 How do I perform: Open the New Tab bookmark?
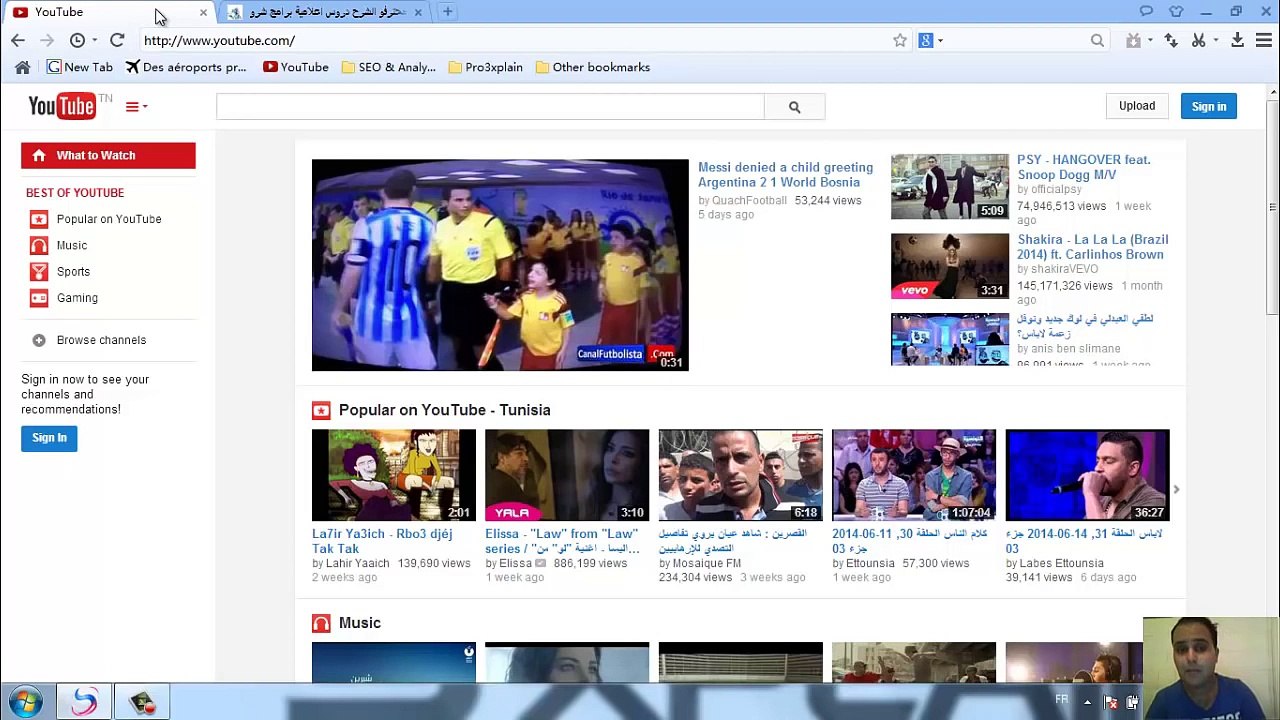click(x=80, y=67)
